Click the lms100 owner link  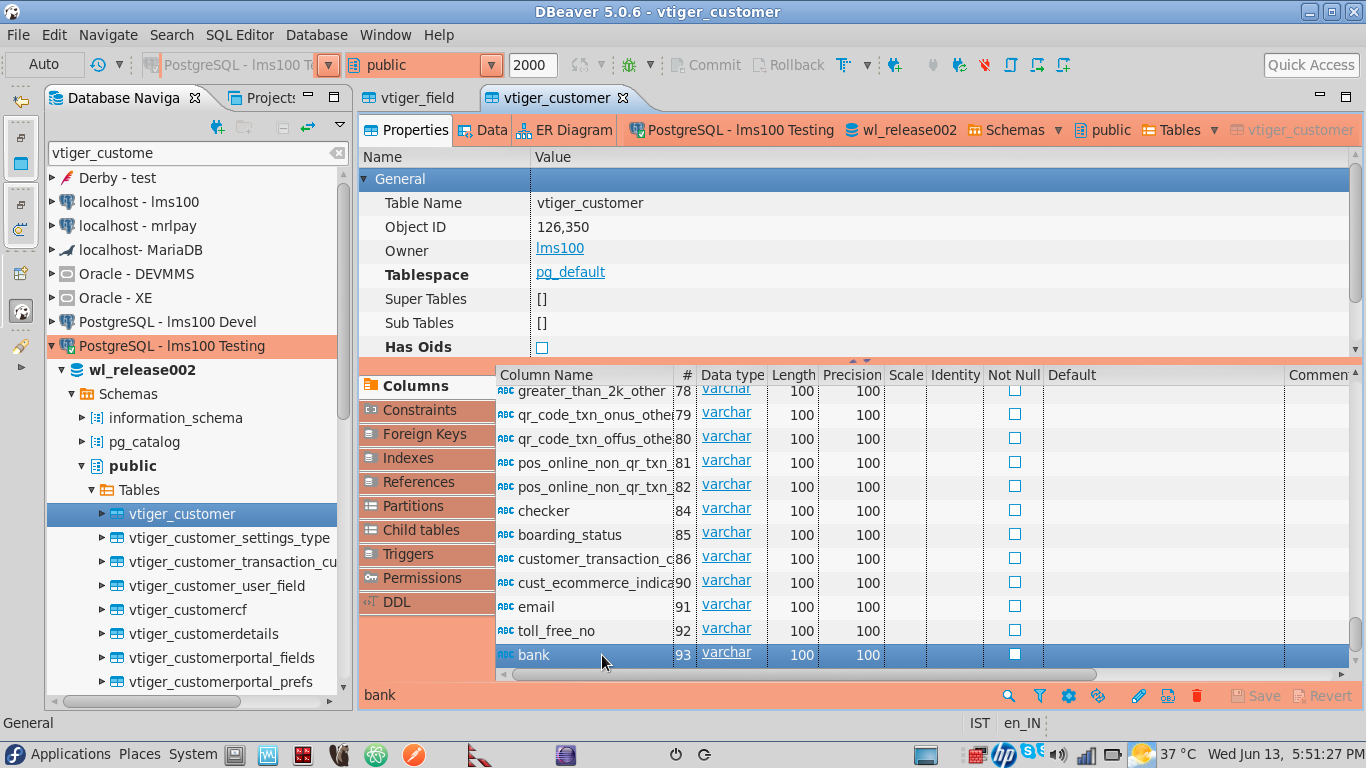tap(560, 249)
